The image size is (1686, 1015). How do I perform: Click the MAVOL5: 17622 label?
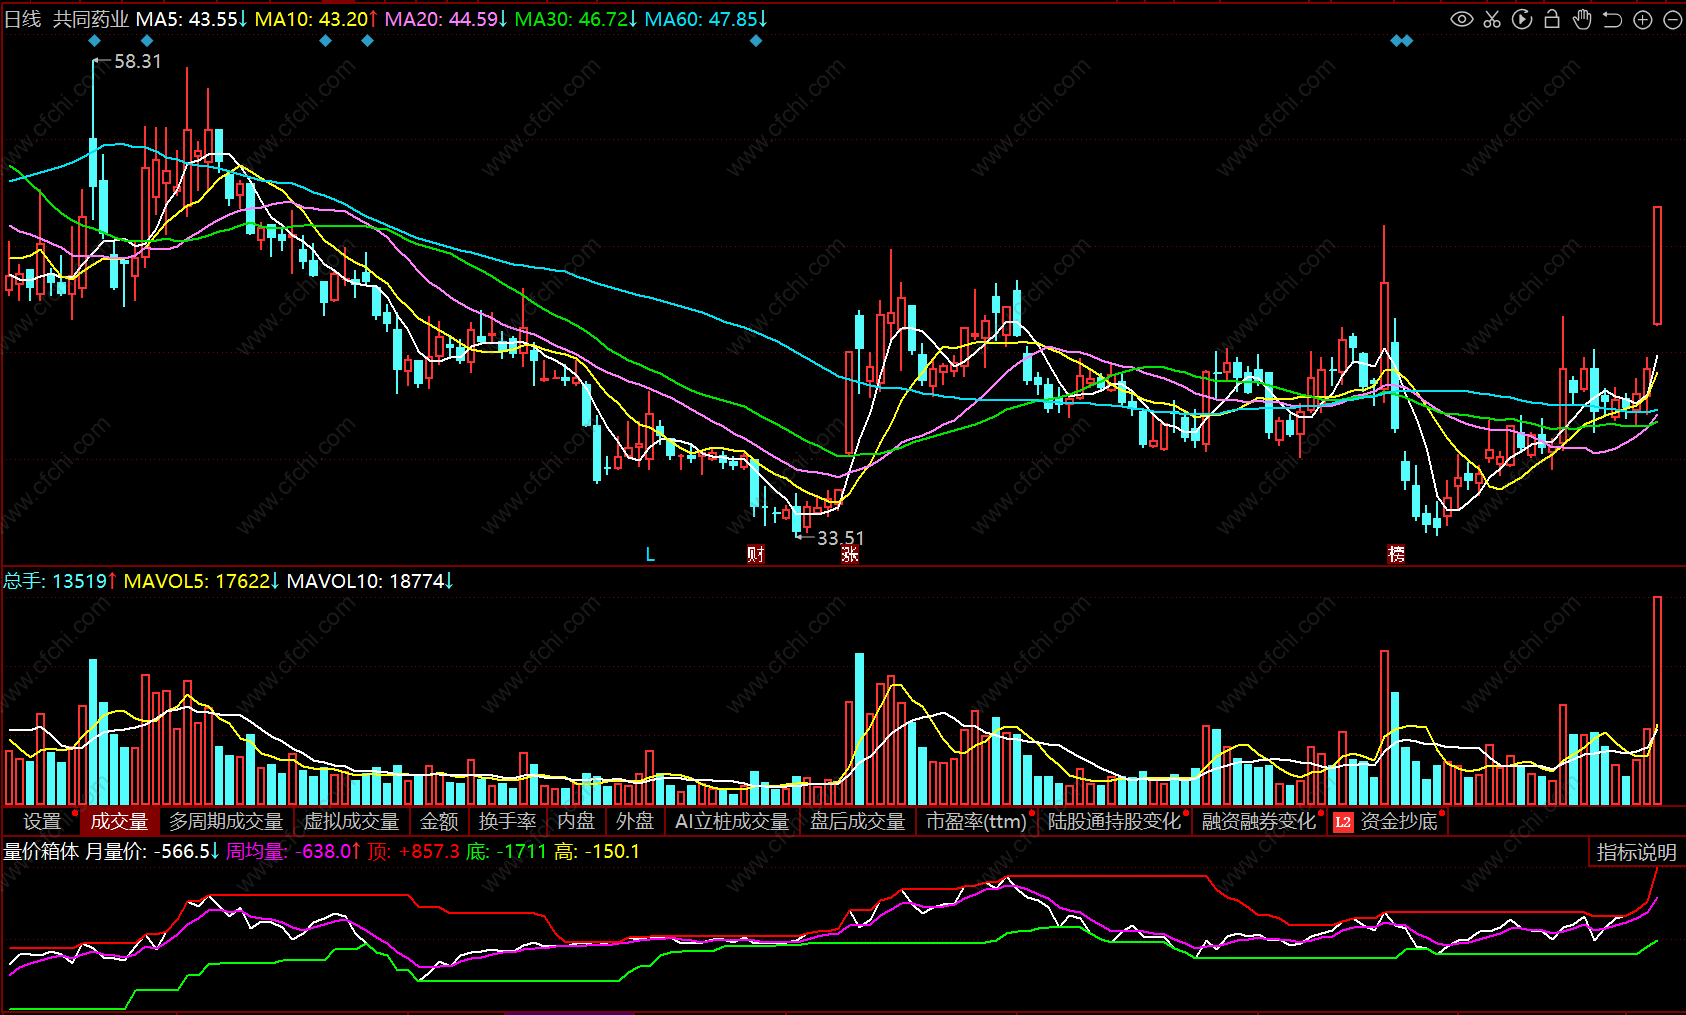[x=201, y=581]
